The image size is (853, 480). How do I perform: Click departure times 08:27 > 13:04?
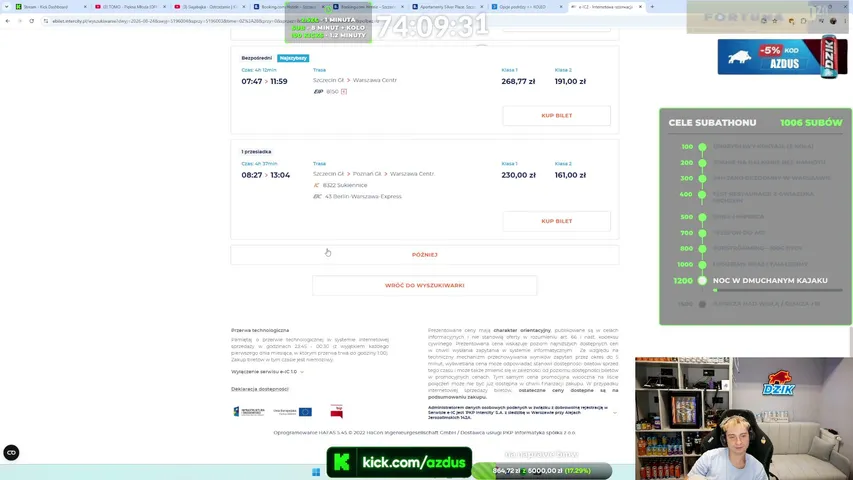click(x=265, y=175)
